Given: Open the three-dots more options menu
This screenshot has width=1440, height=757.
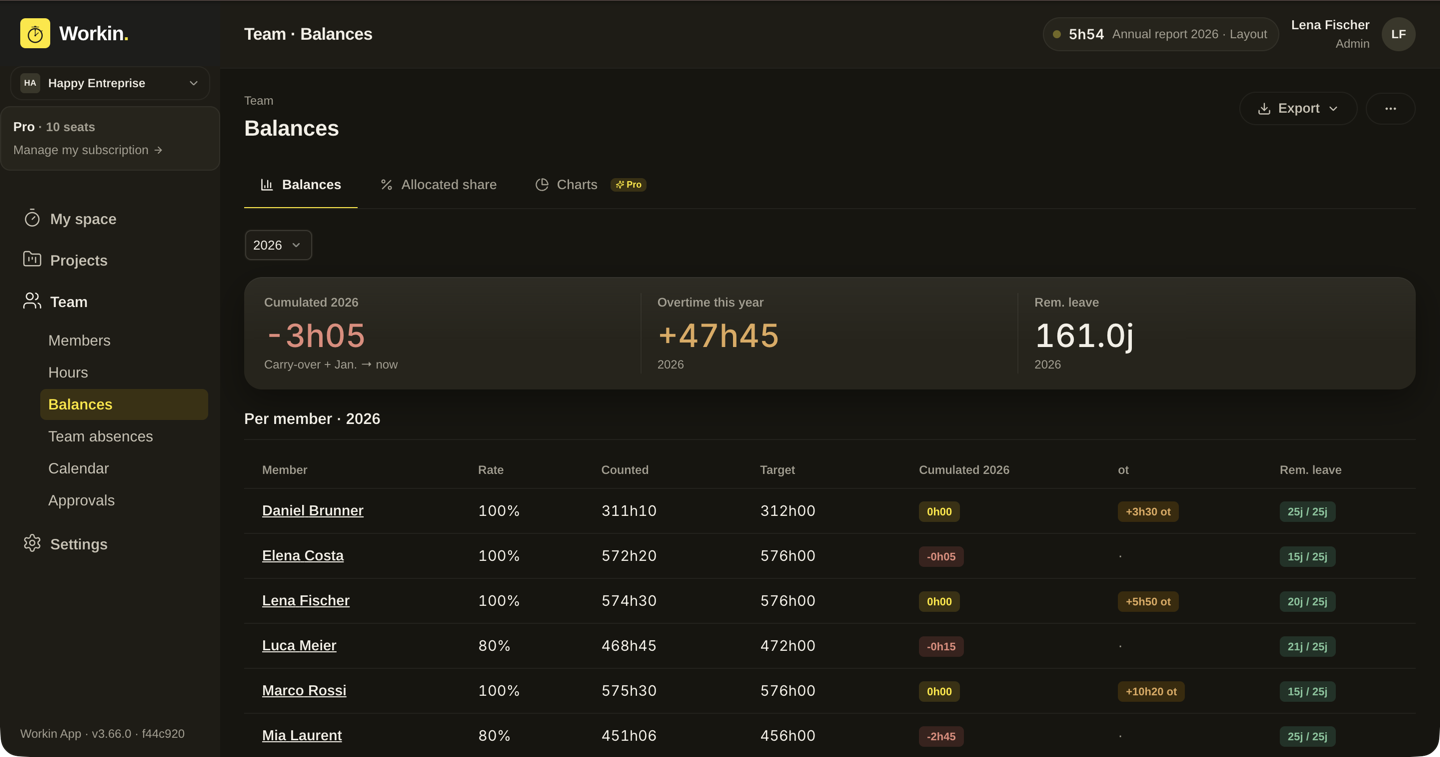Looking at the screenshot, I should (1390, 108).
